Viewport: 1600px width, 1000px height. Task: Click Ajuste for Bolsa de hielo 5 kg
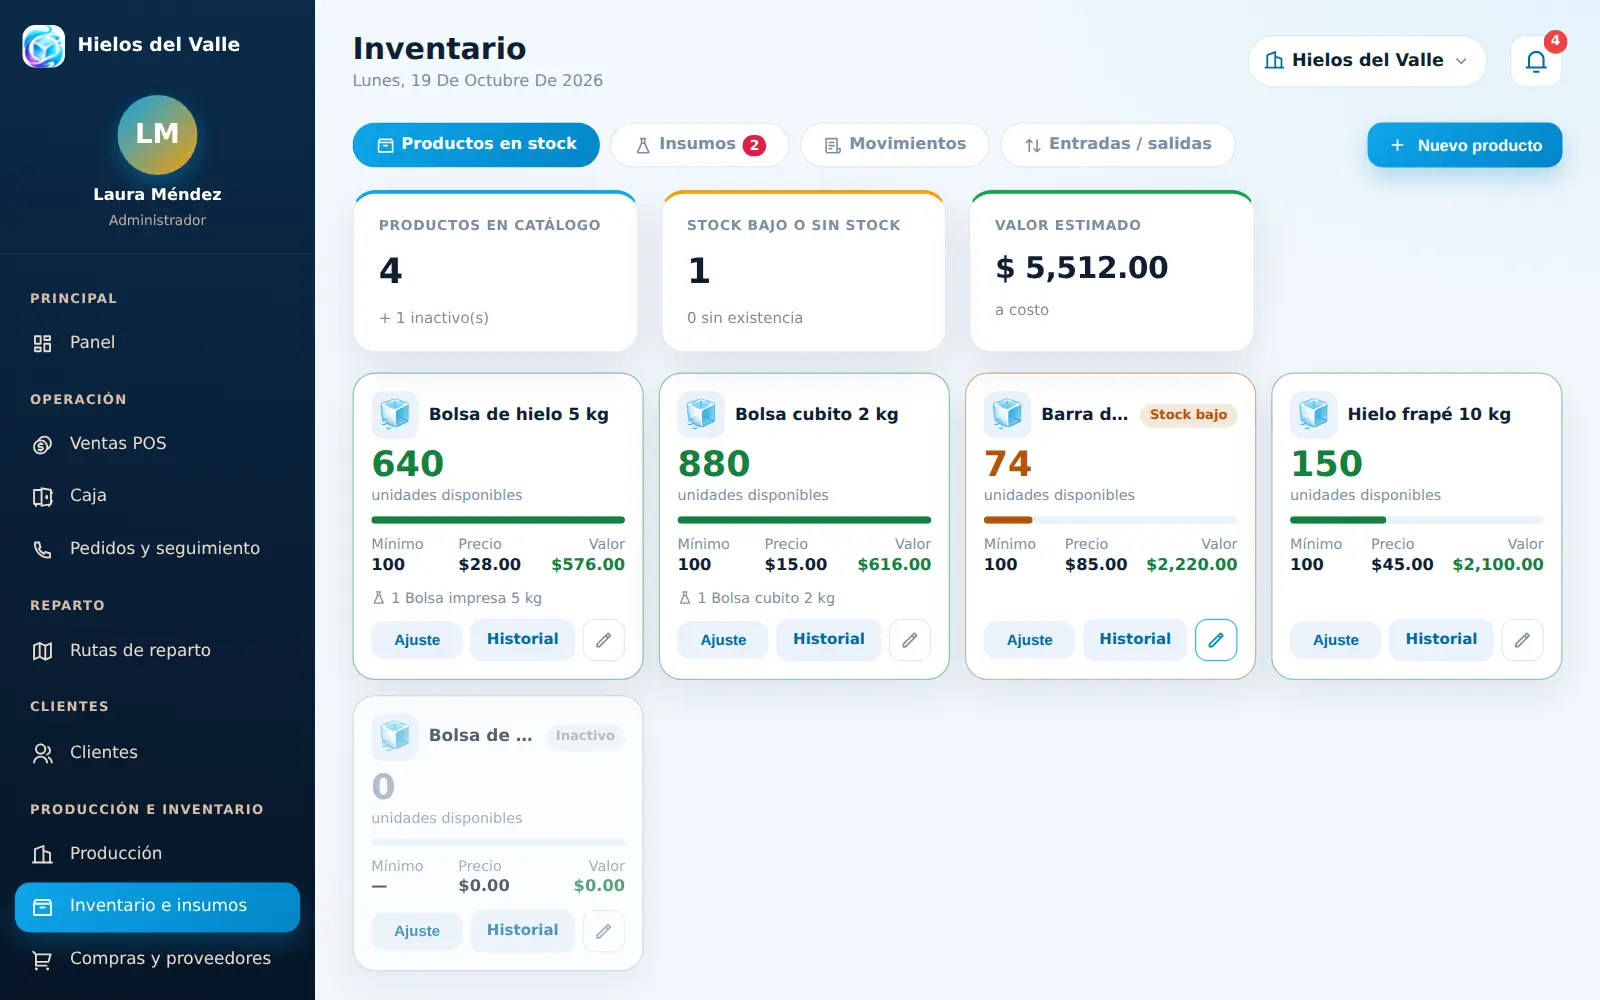coord(417,640)
